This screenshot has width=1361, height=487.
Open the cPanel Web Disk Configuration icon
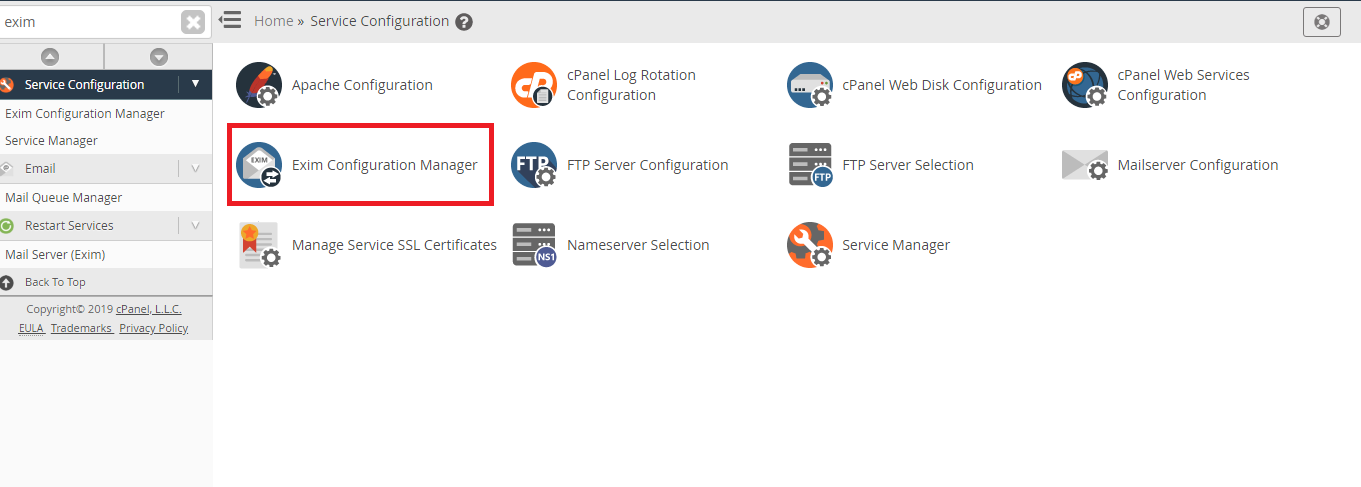click(x=810, y=85)
